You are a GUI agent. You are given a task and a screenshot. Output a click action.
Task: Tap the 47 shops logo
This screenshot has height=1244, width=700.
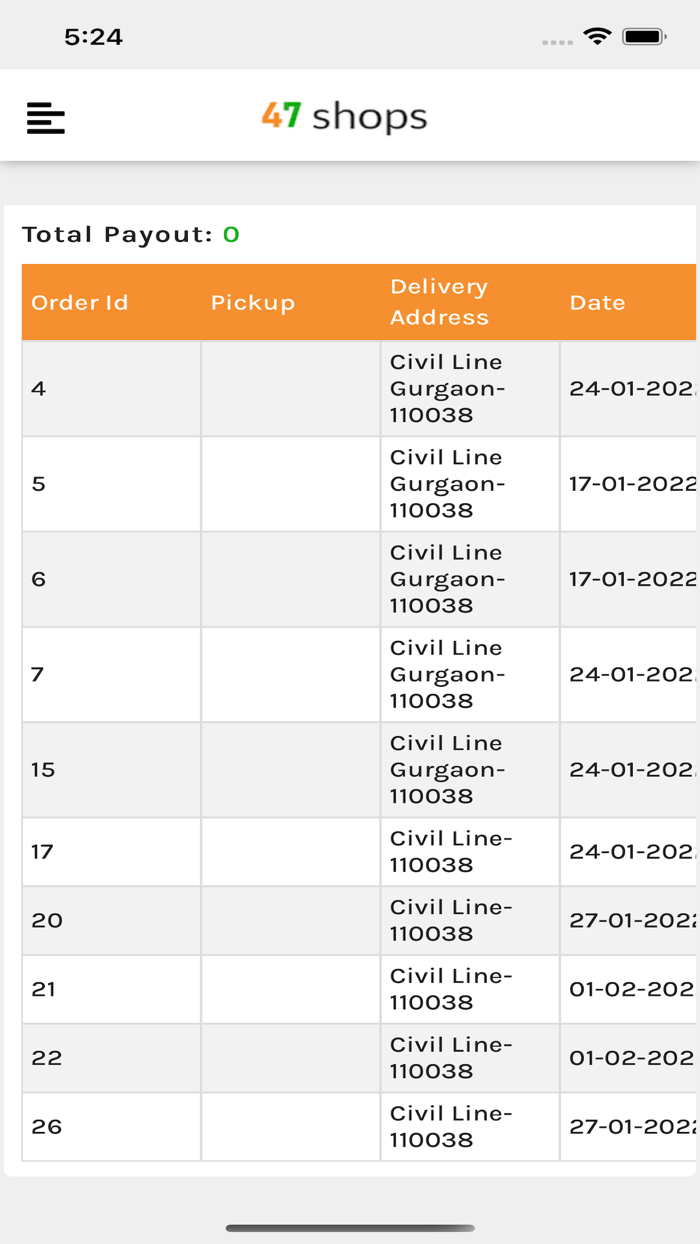345,116
